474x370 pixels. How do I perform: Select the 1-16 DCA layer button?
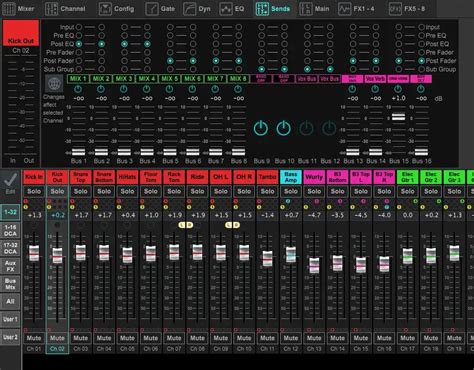click(10, 230)
